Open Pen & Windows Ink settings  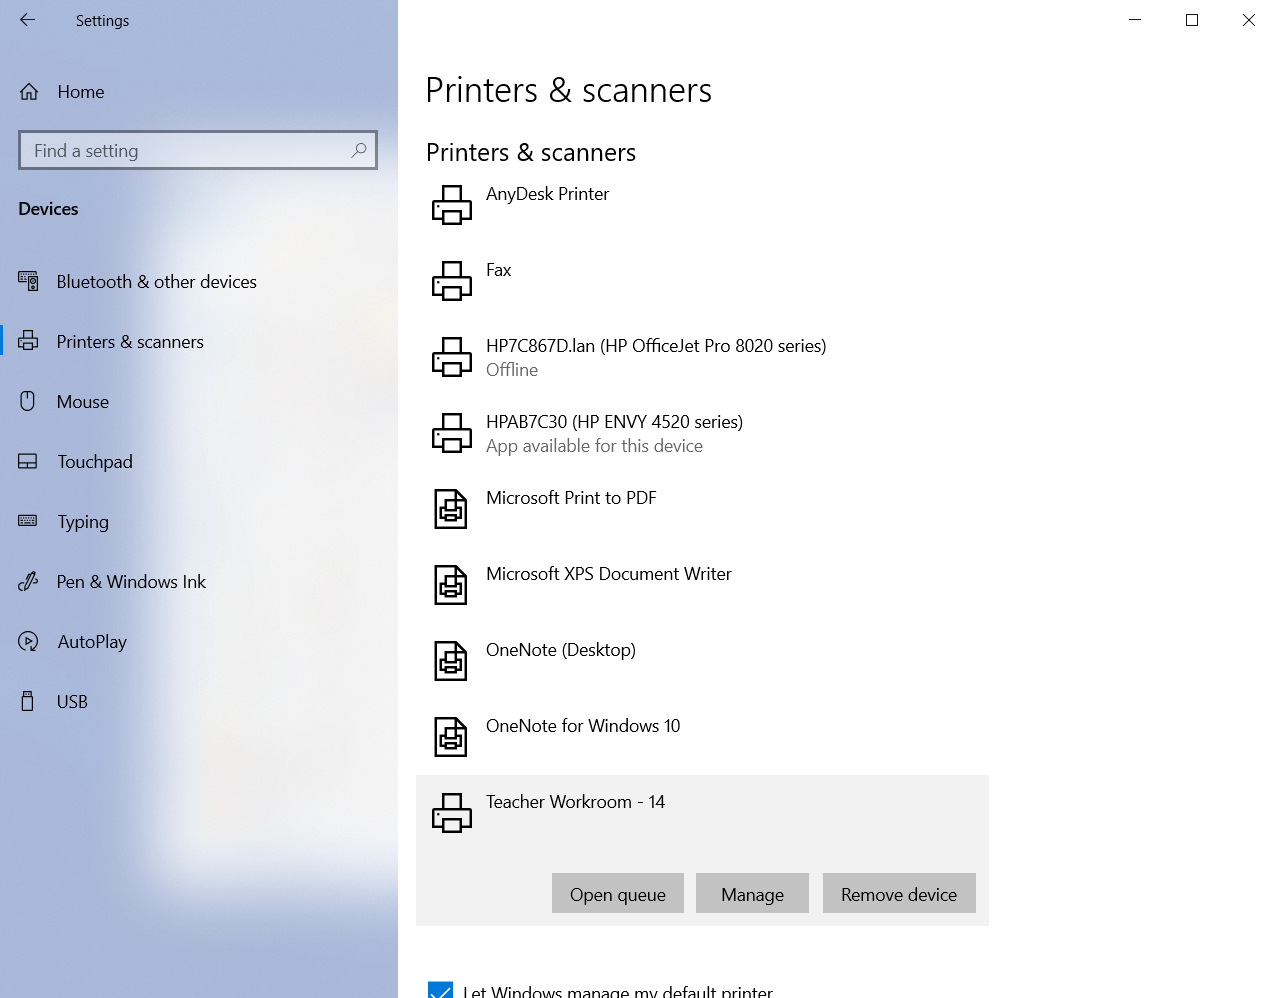point(131,582)
